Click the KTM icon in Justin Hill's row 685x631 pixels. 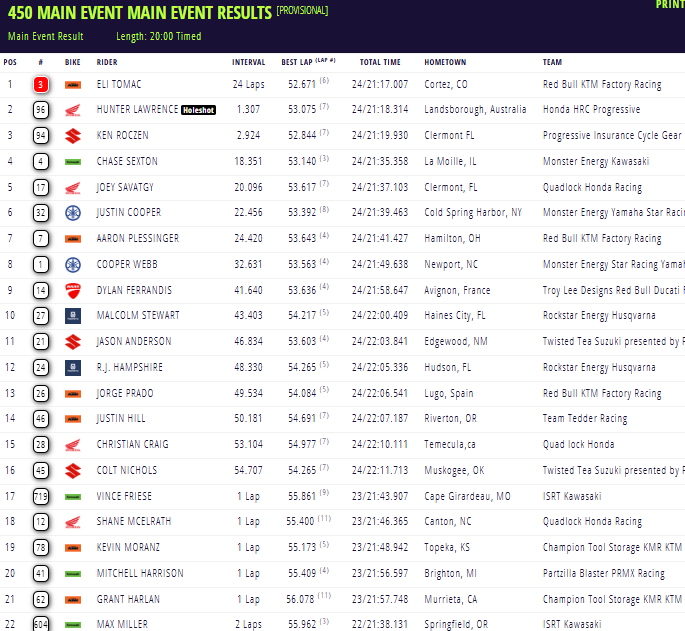pyautogui.click(x=73, y=419)
